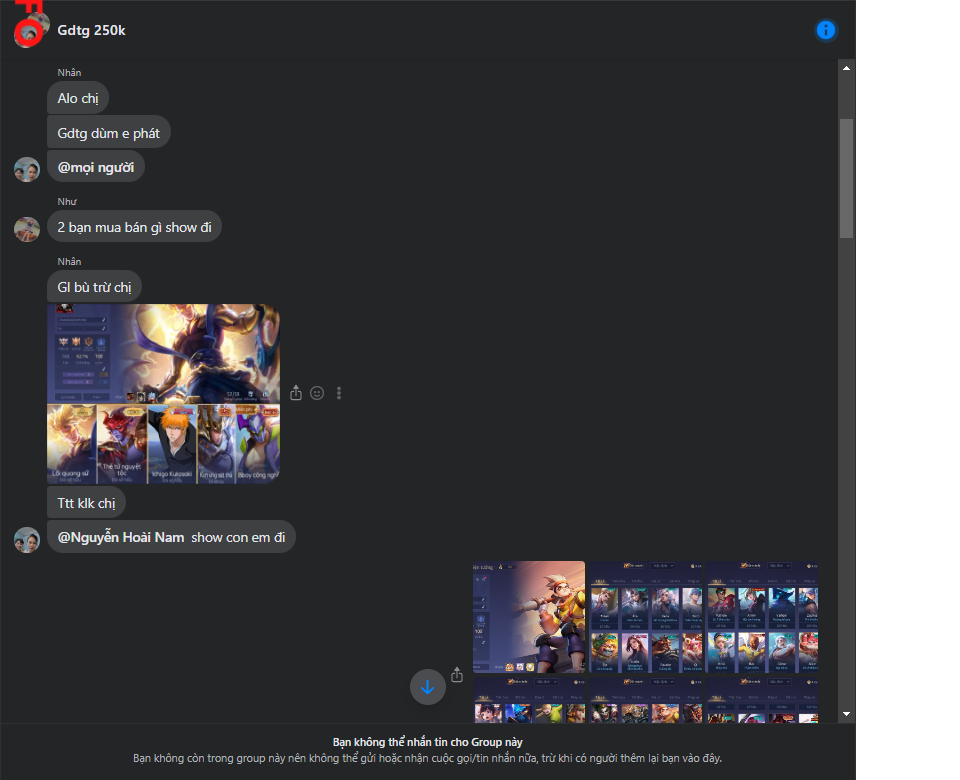Open the large account profile image from Nhân
The width and height of the screenshot is (960, 780).
(x=163, y=353)
